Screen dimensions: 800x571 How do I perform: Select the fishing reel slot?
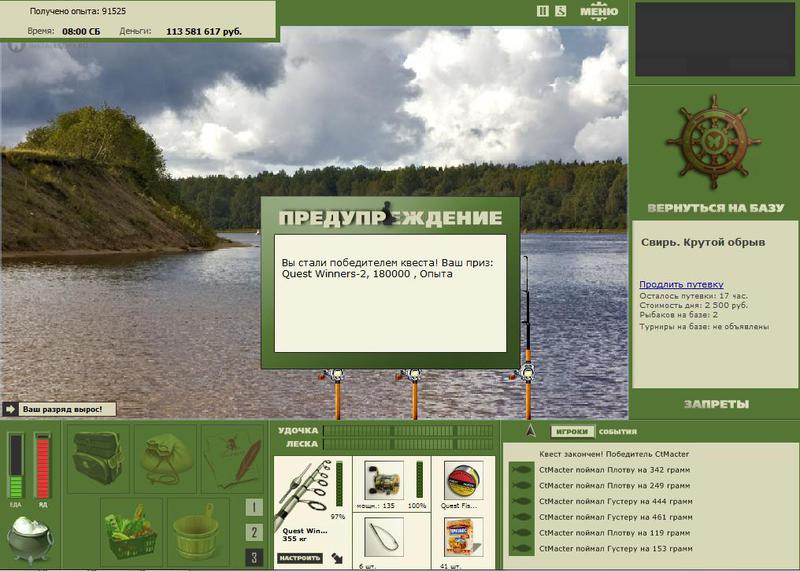384,480
